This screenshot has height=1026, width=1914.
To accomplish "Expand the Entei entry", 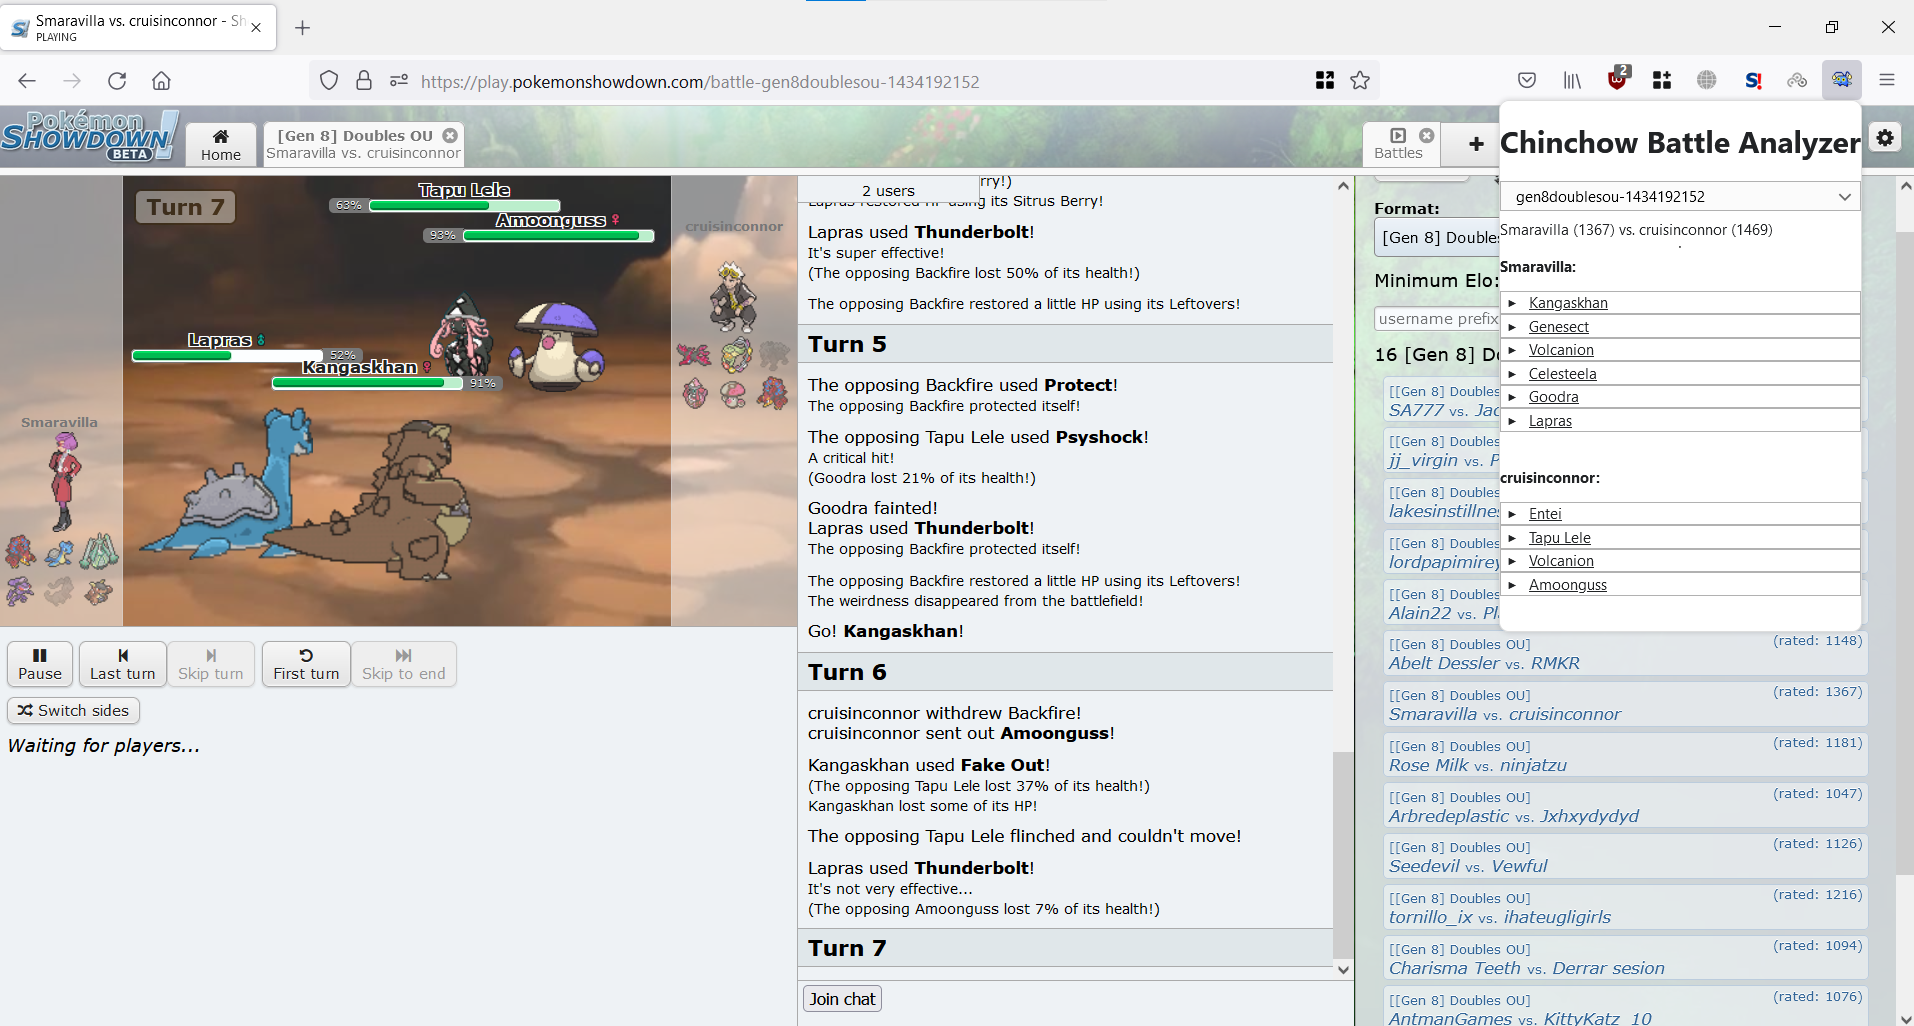I will (1680, 514).
